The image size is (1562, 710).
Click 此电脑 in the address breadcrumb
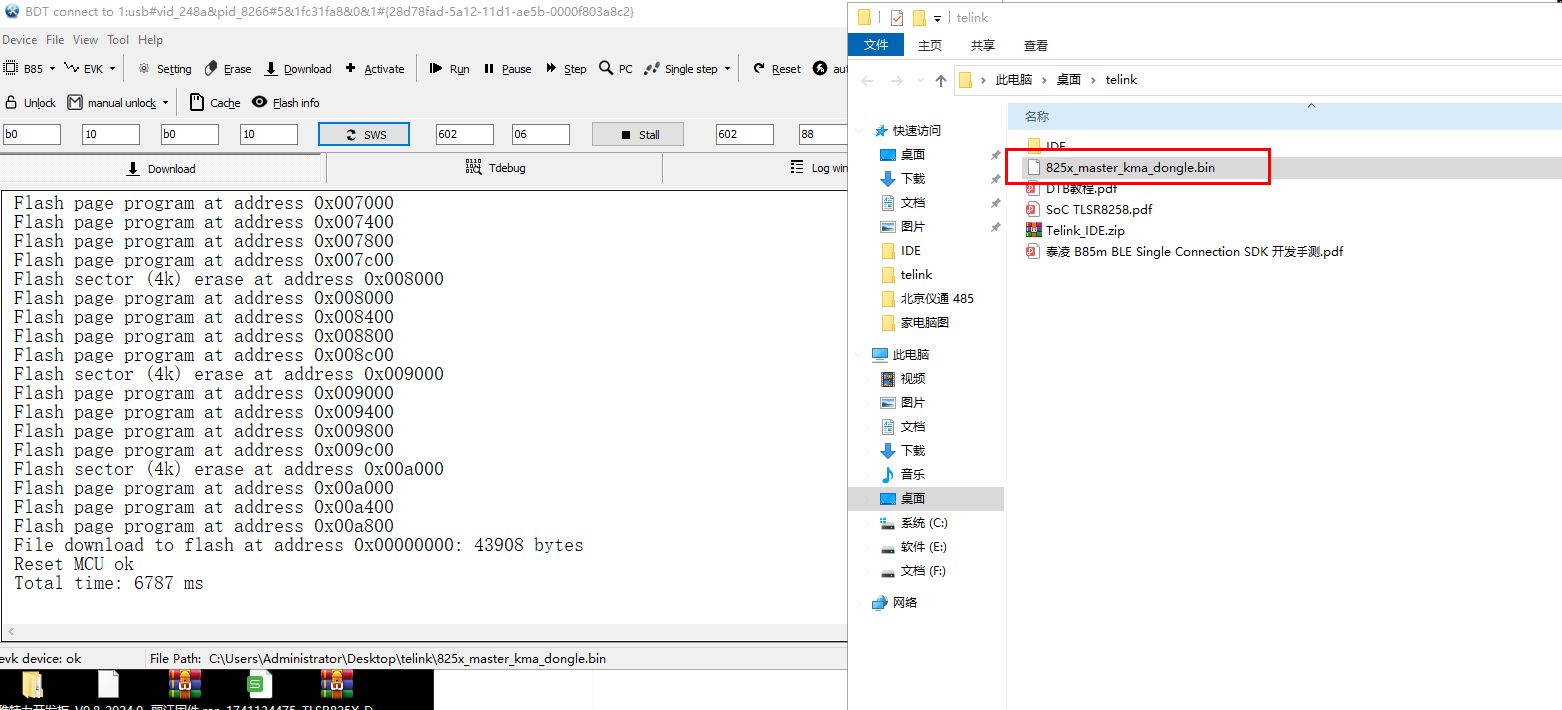click(1014, 80)
